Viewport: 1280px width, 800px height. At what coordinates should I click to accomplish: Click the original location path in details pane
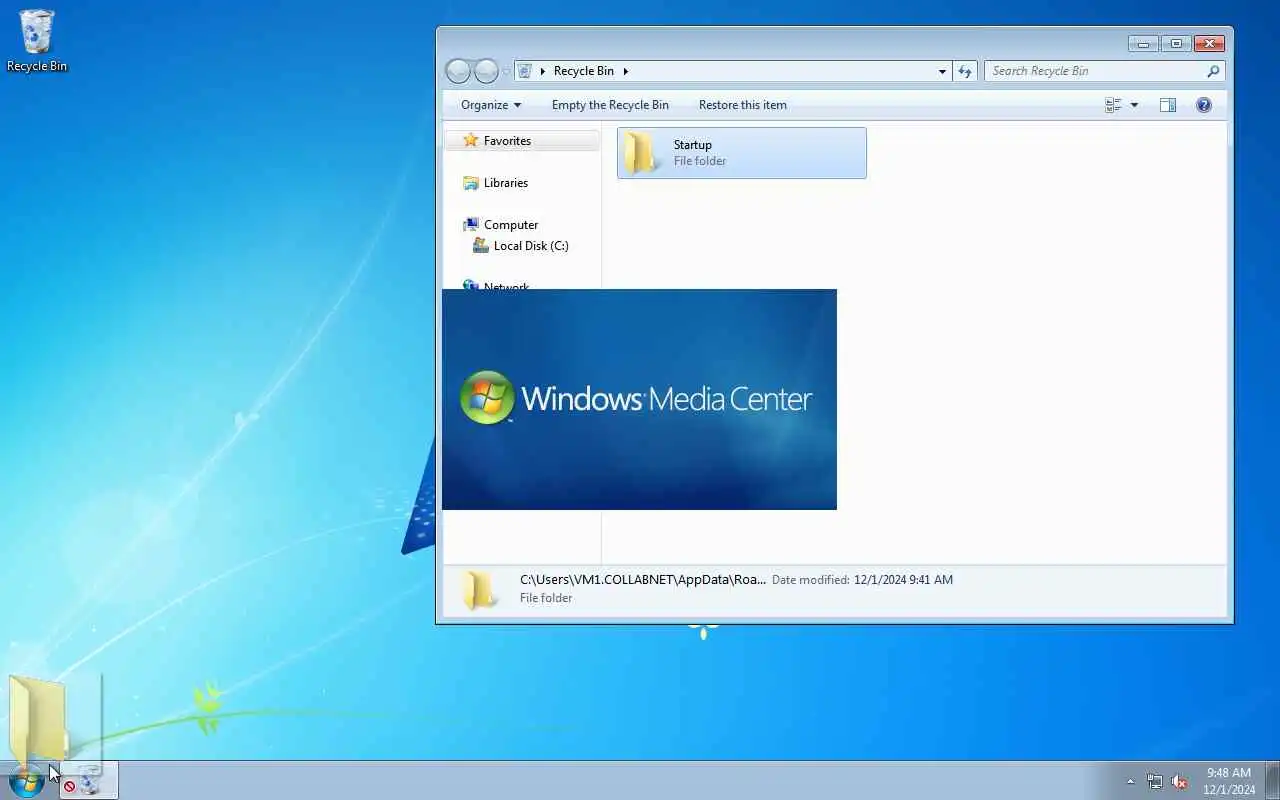tap(643, 579)
